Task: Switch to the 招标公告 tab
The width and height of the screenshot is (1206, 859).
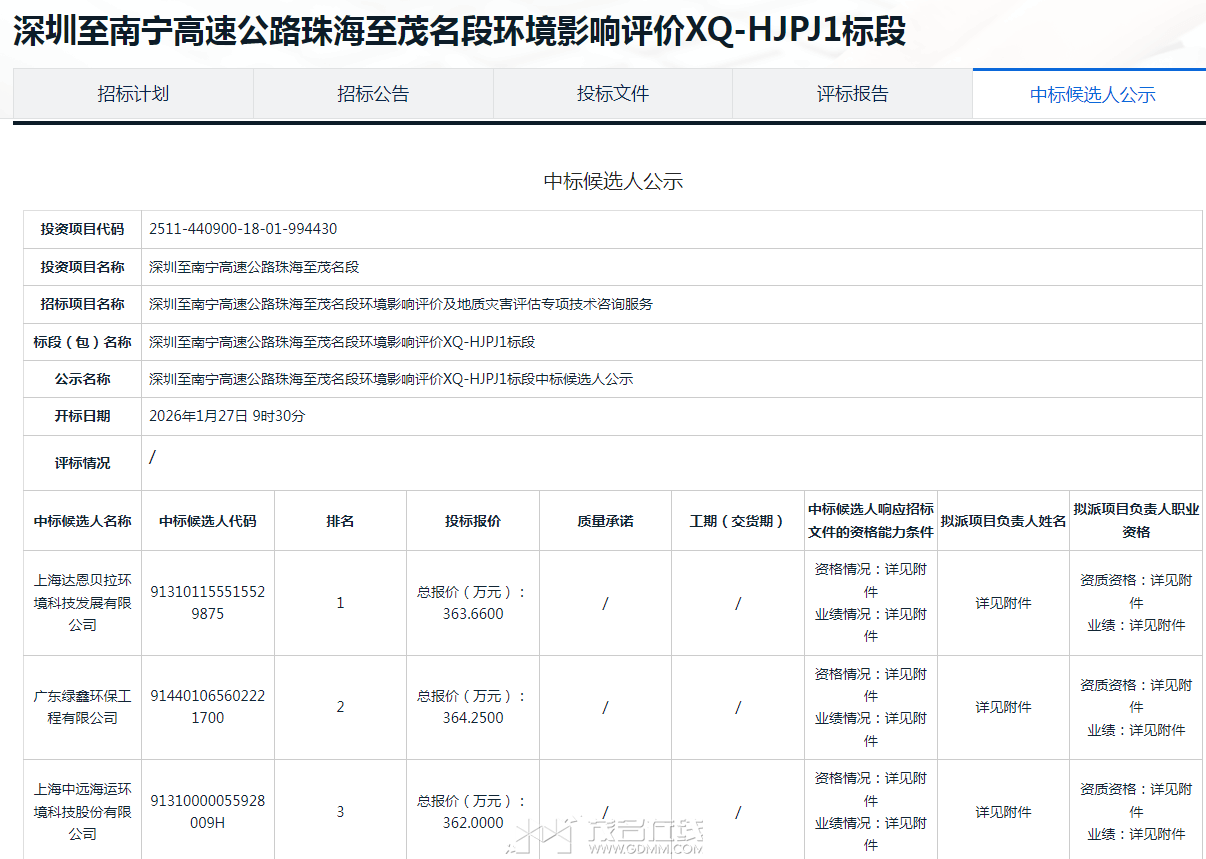Action: (x=373, y=94)
